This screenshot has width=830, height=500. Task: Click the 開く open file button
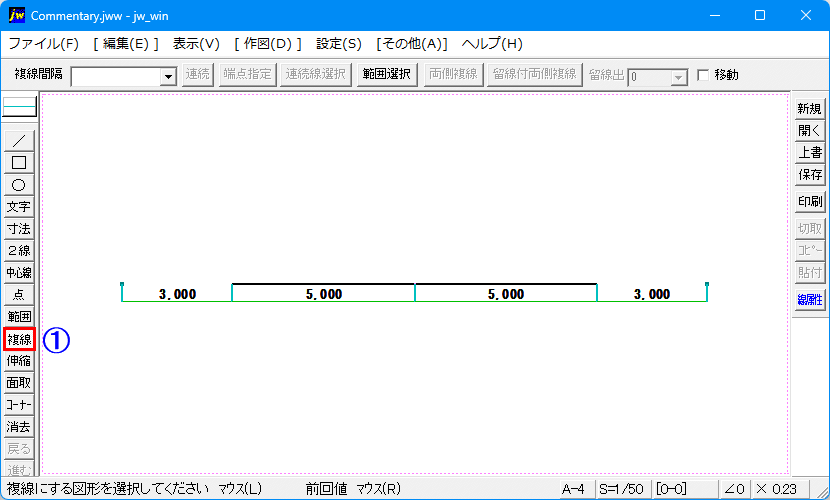[809, 131]
